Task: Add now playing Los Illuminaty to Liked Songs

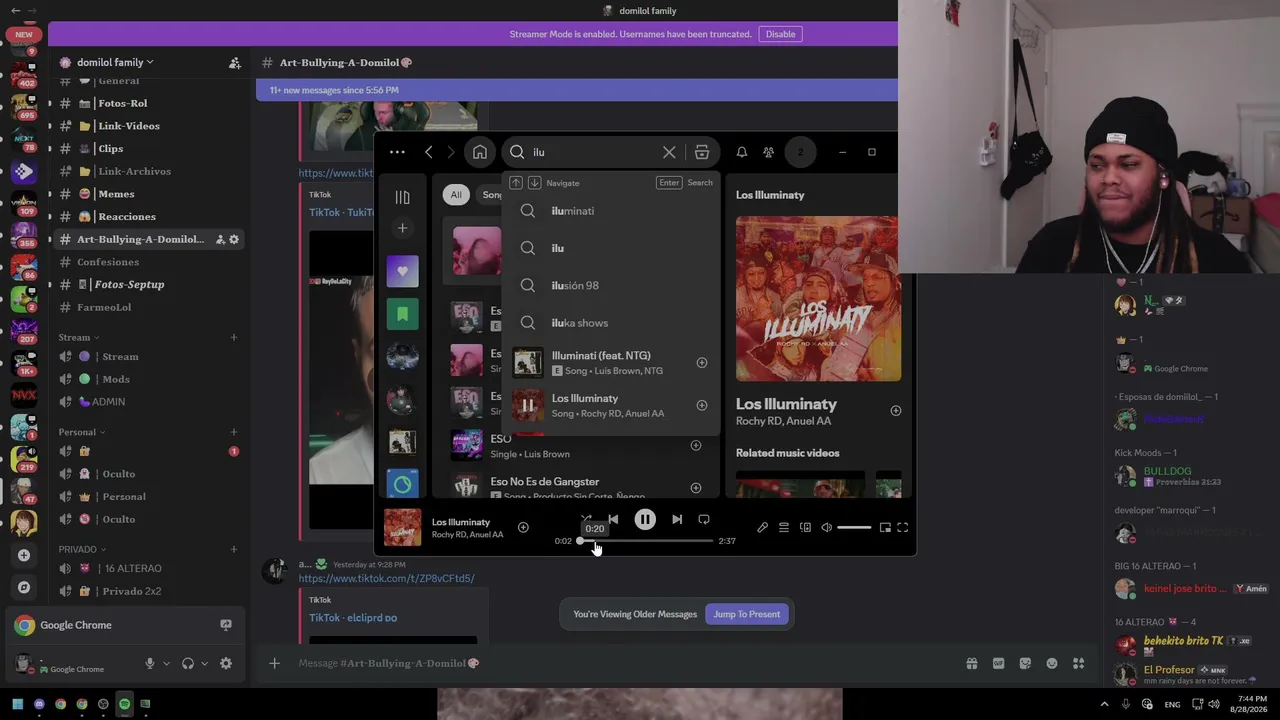Action: pos(523,527)
